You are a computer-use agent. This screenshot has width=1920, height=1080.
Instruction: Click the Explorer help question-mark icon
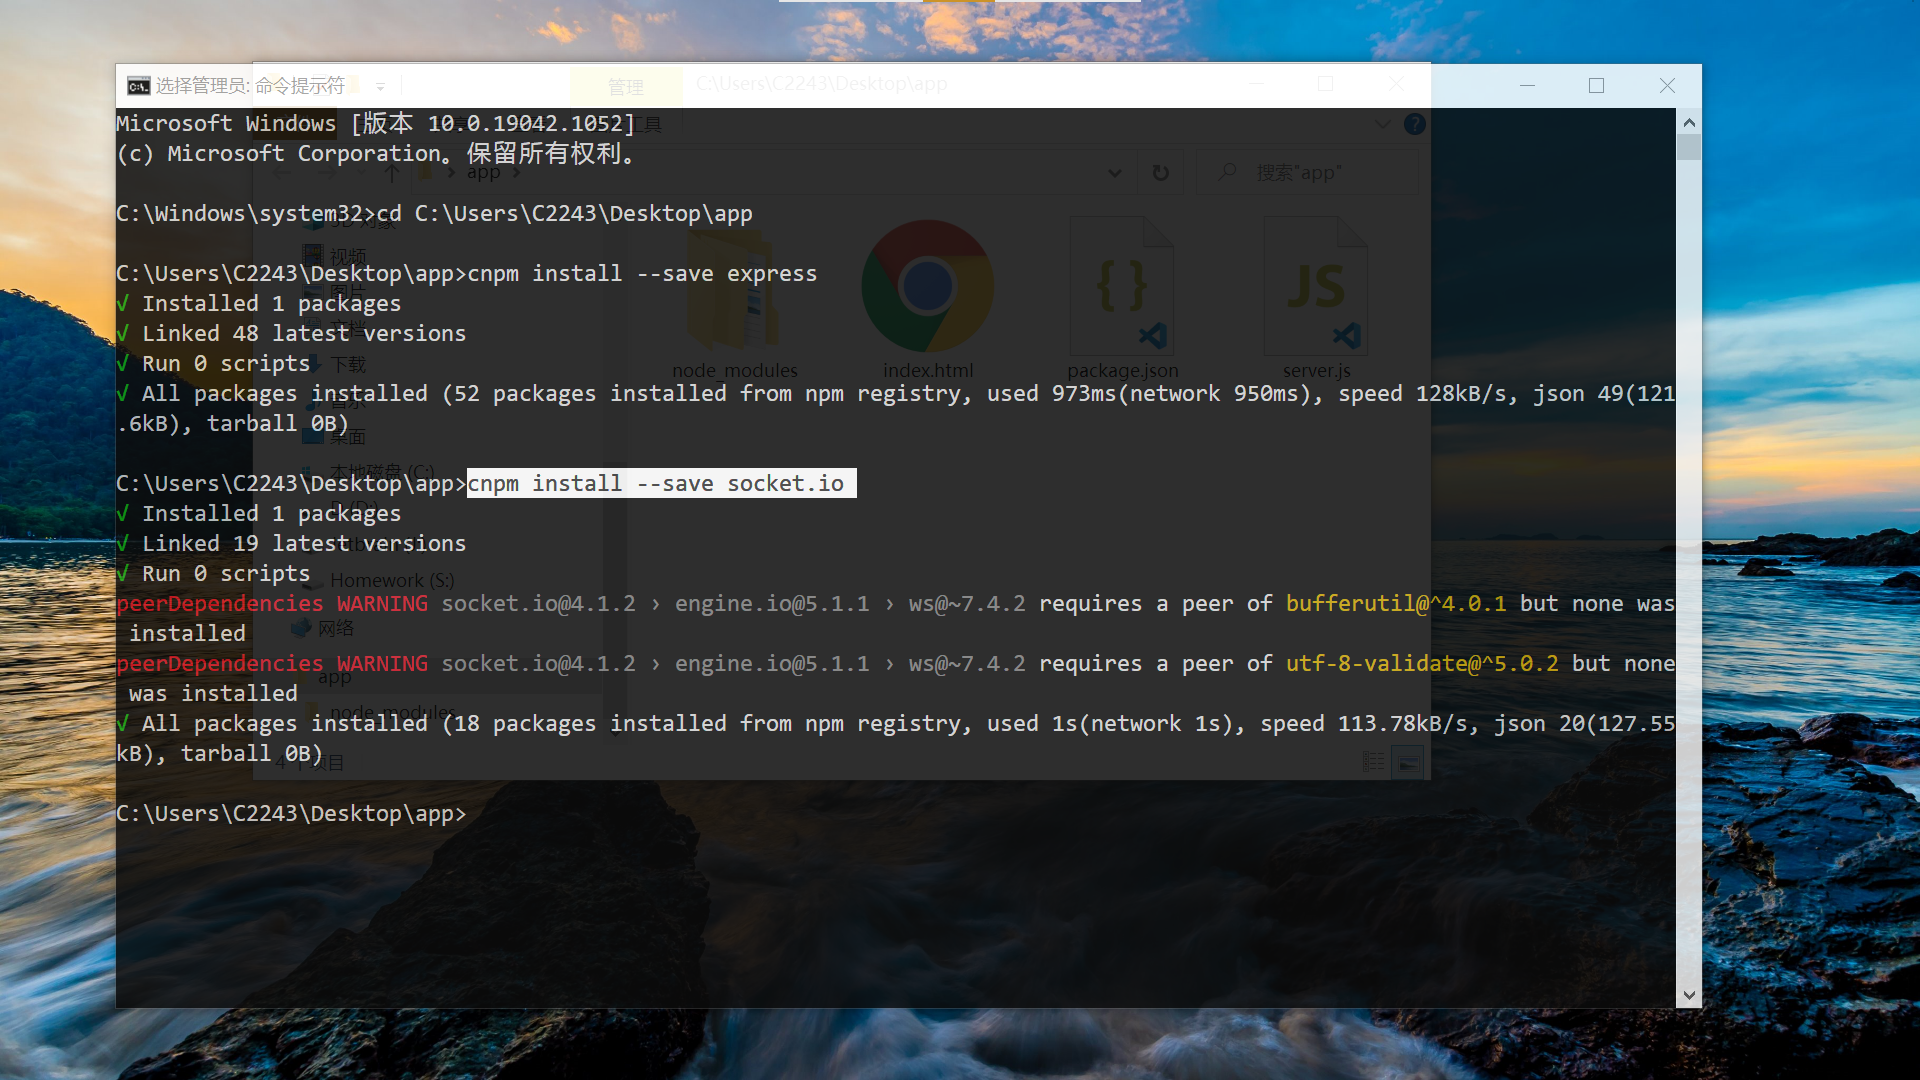coord(1414,124)
